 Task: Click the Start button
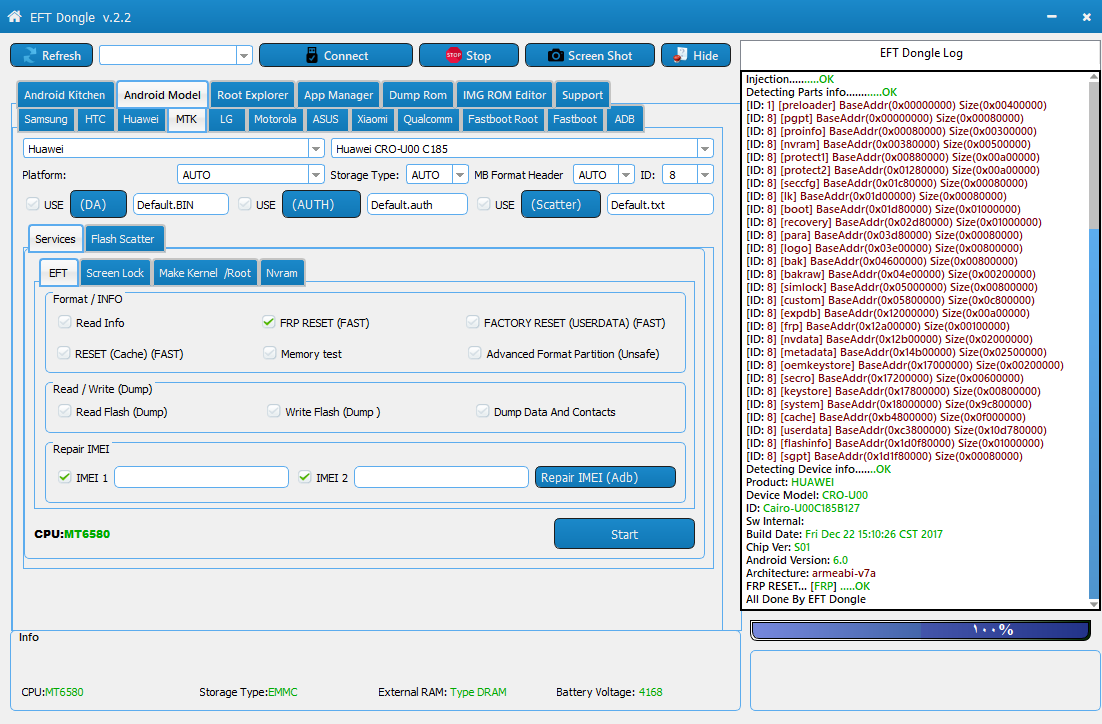pos(624,534)
